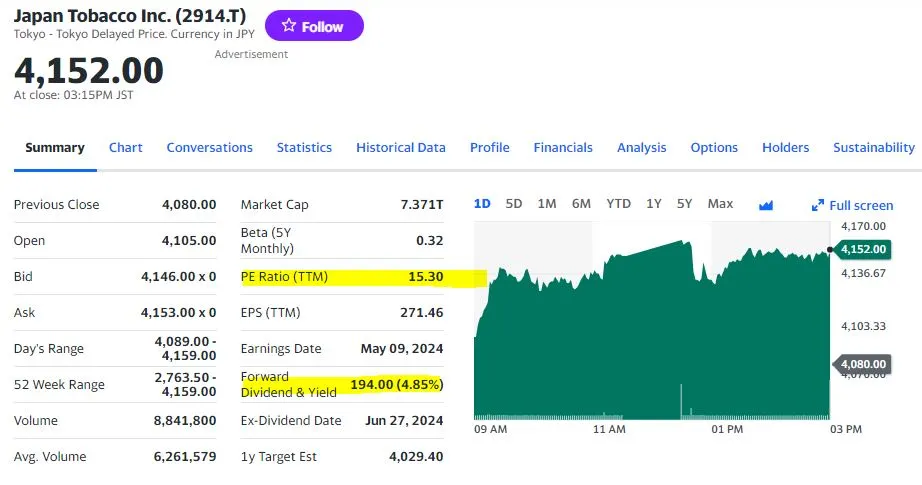This screenshot has width=922, height=485.
Task: Select the YTD chart range
Action: [x=619, y=203]
